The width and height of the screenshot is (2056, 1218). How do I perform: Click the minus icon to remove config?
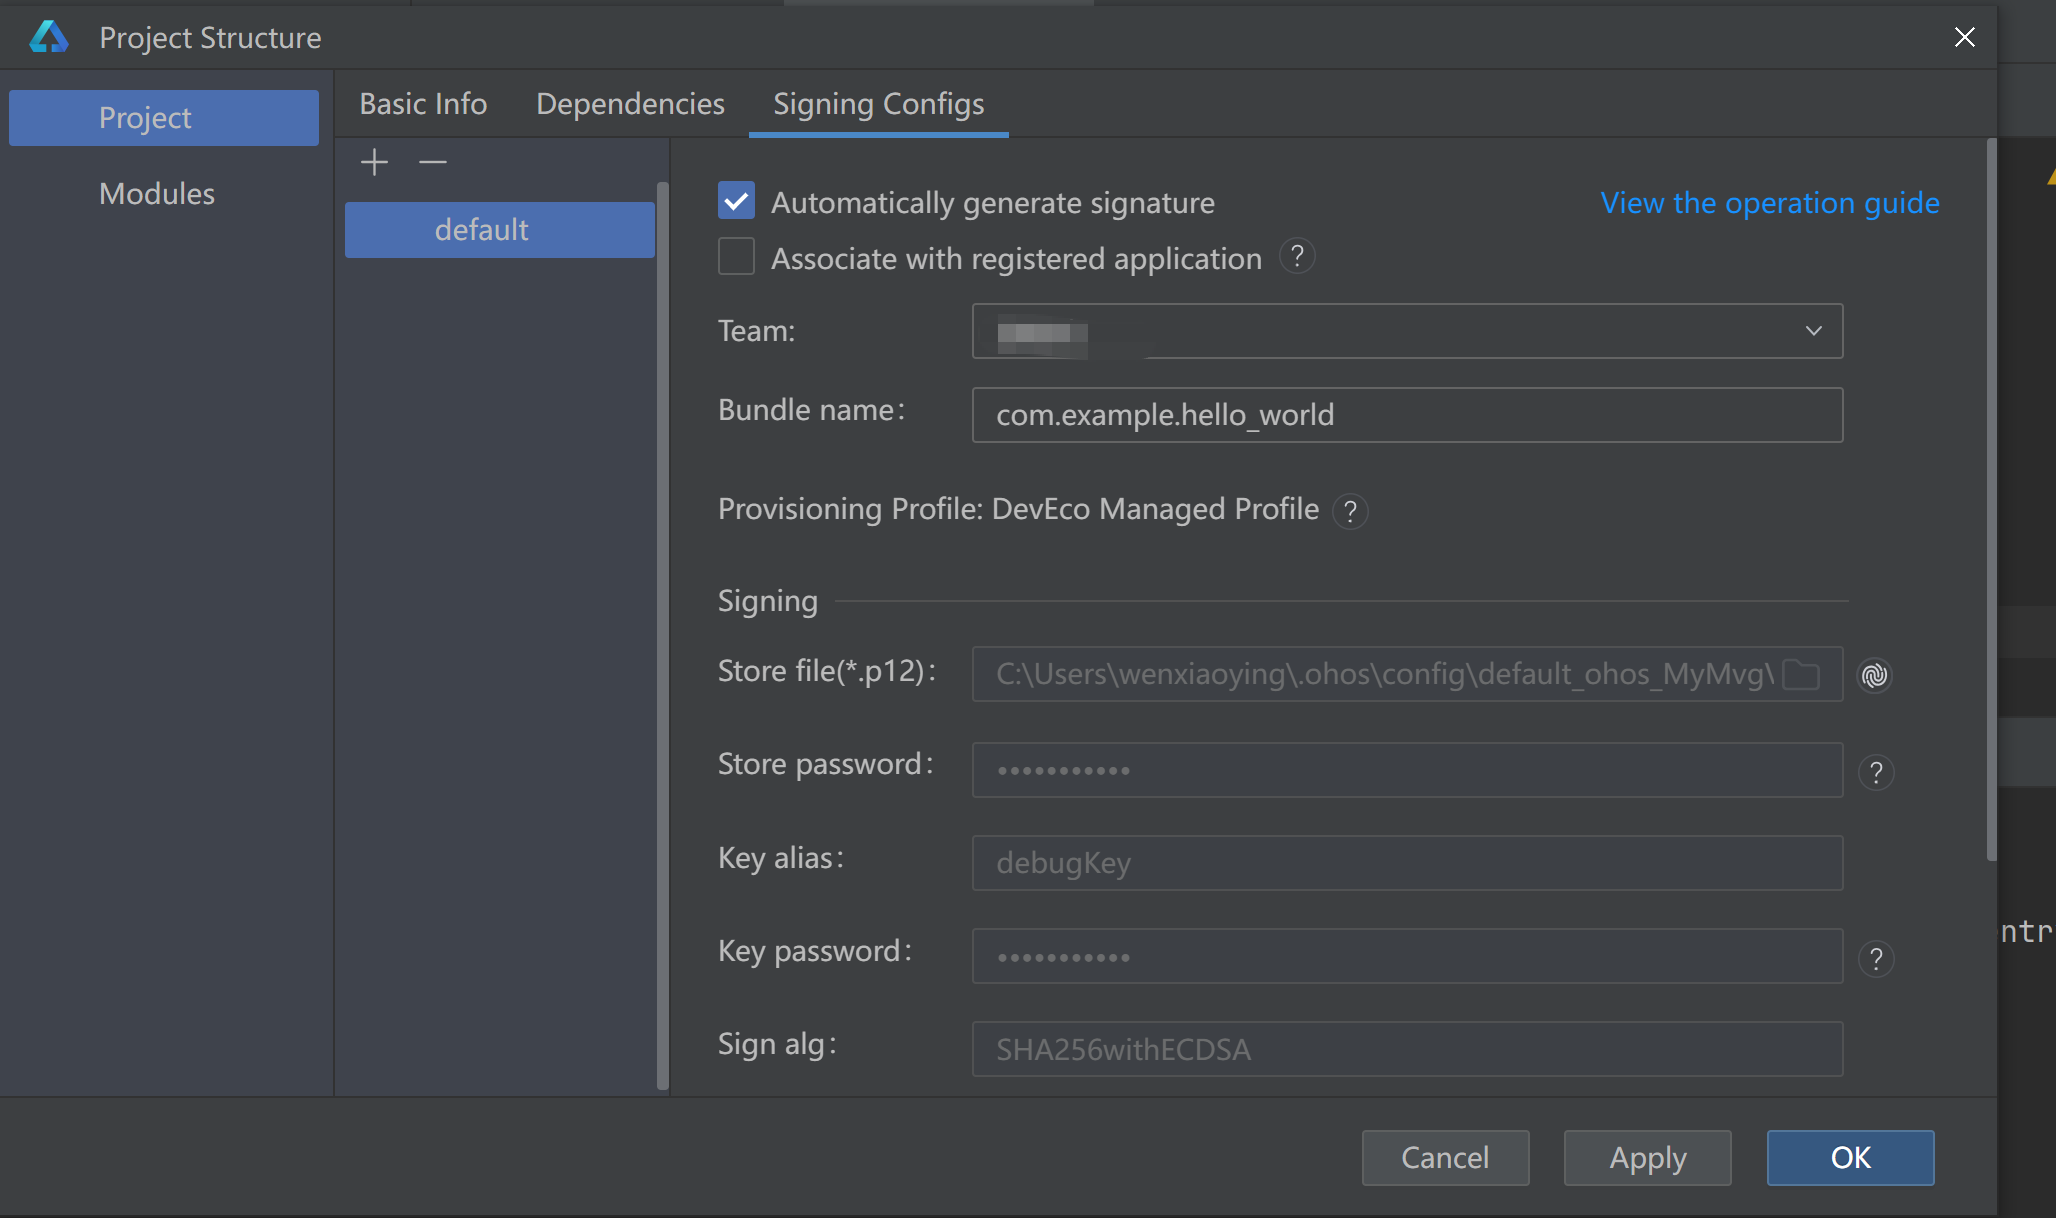click(x=432, y=162)
